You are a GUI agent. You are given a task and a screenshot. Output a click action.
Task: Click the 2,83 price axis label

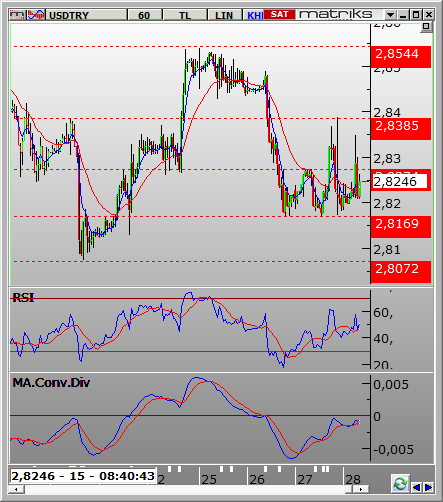click(x=387, y=159)
